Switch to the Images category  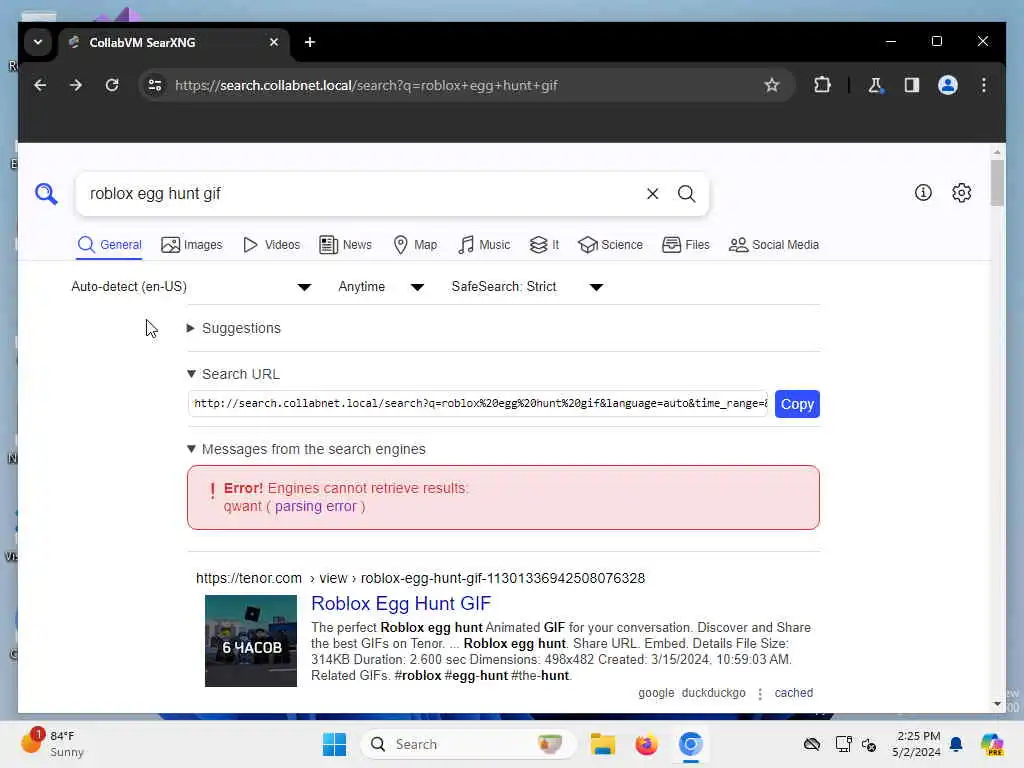point(191,245)
